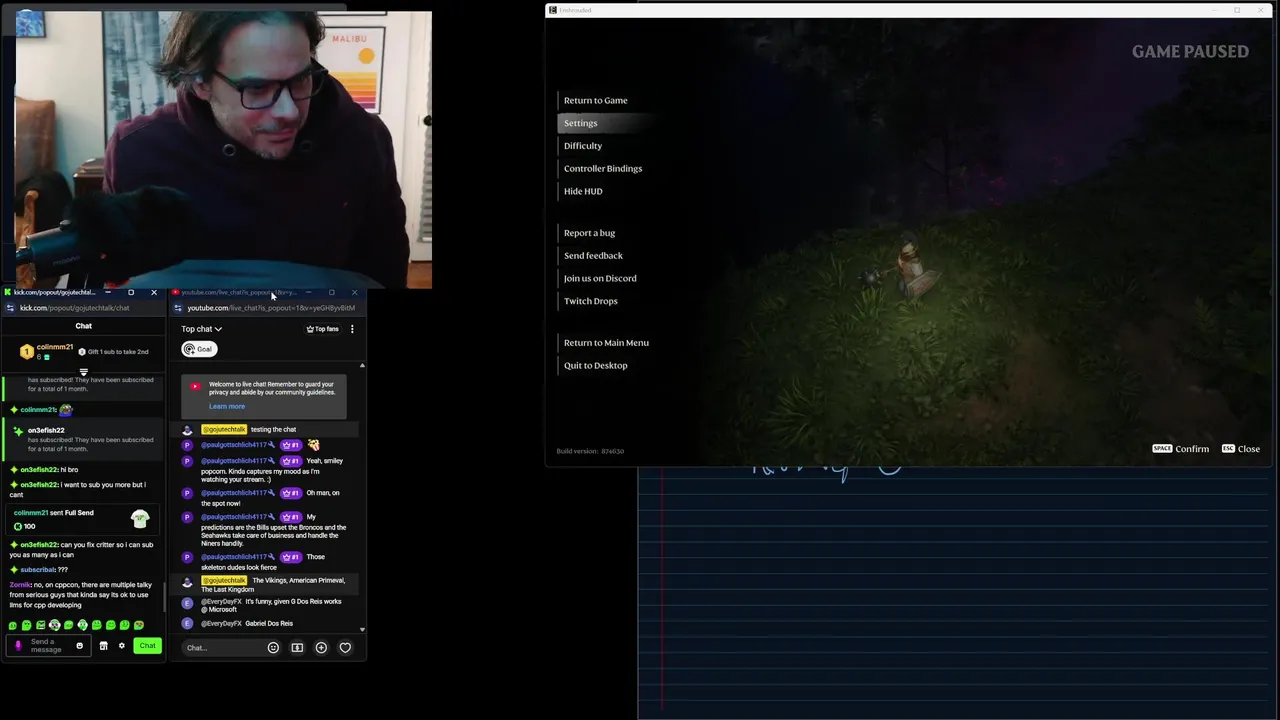Click the #1 badge beside 'Those skeleton dudes'
The image size is (1280, 720).
coord(290,557)
